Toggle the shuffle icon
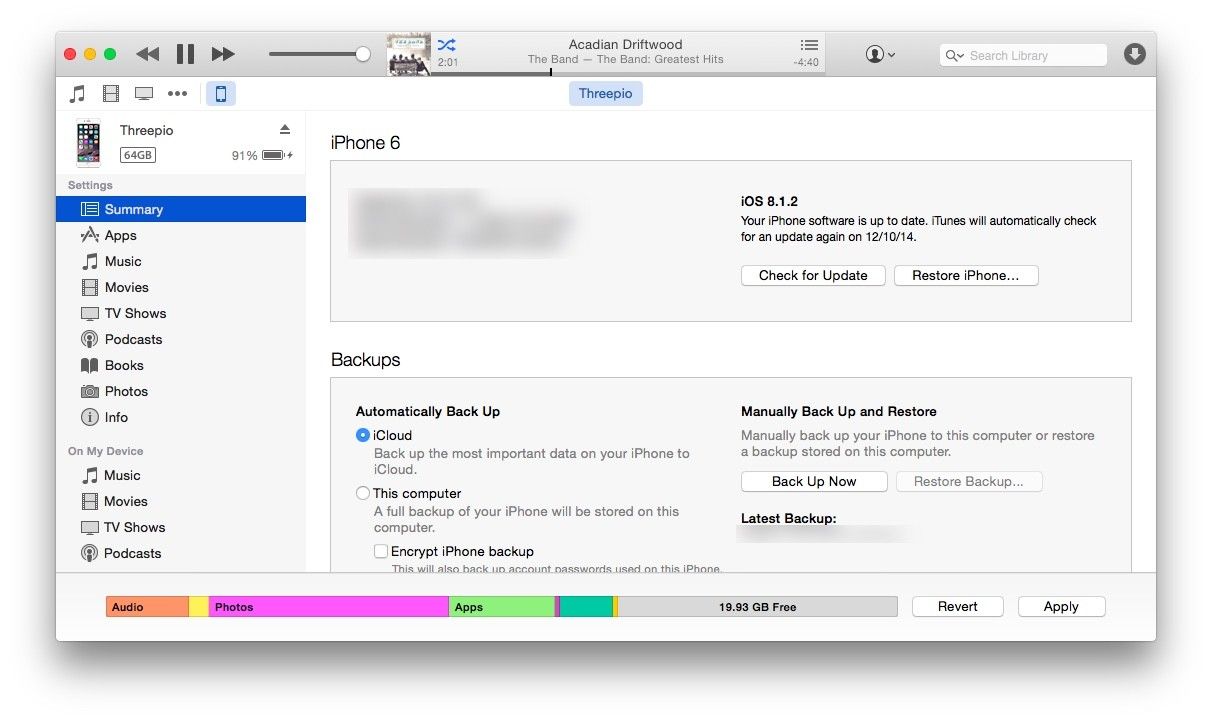The image size is (1212, 721). point(446,45)
